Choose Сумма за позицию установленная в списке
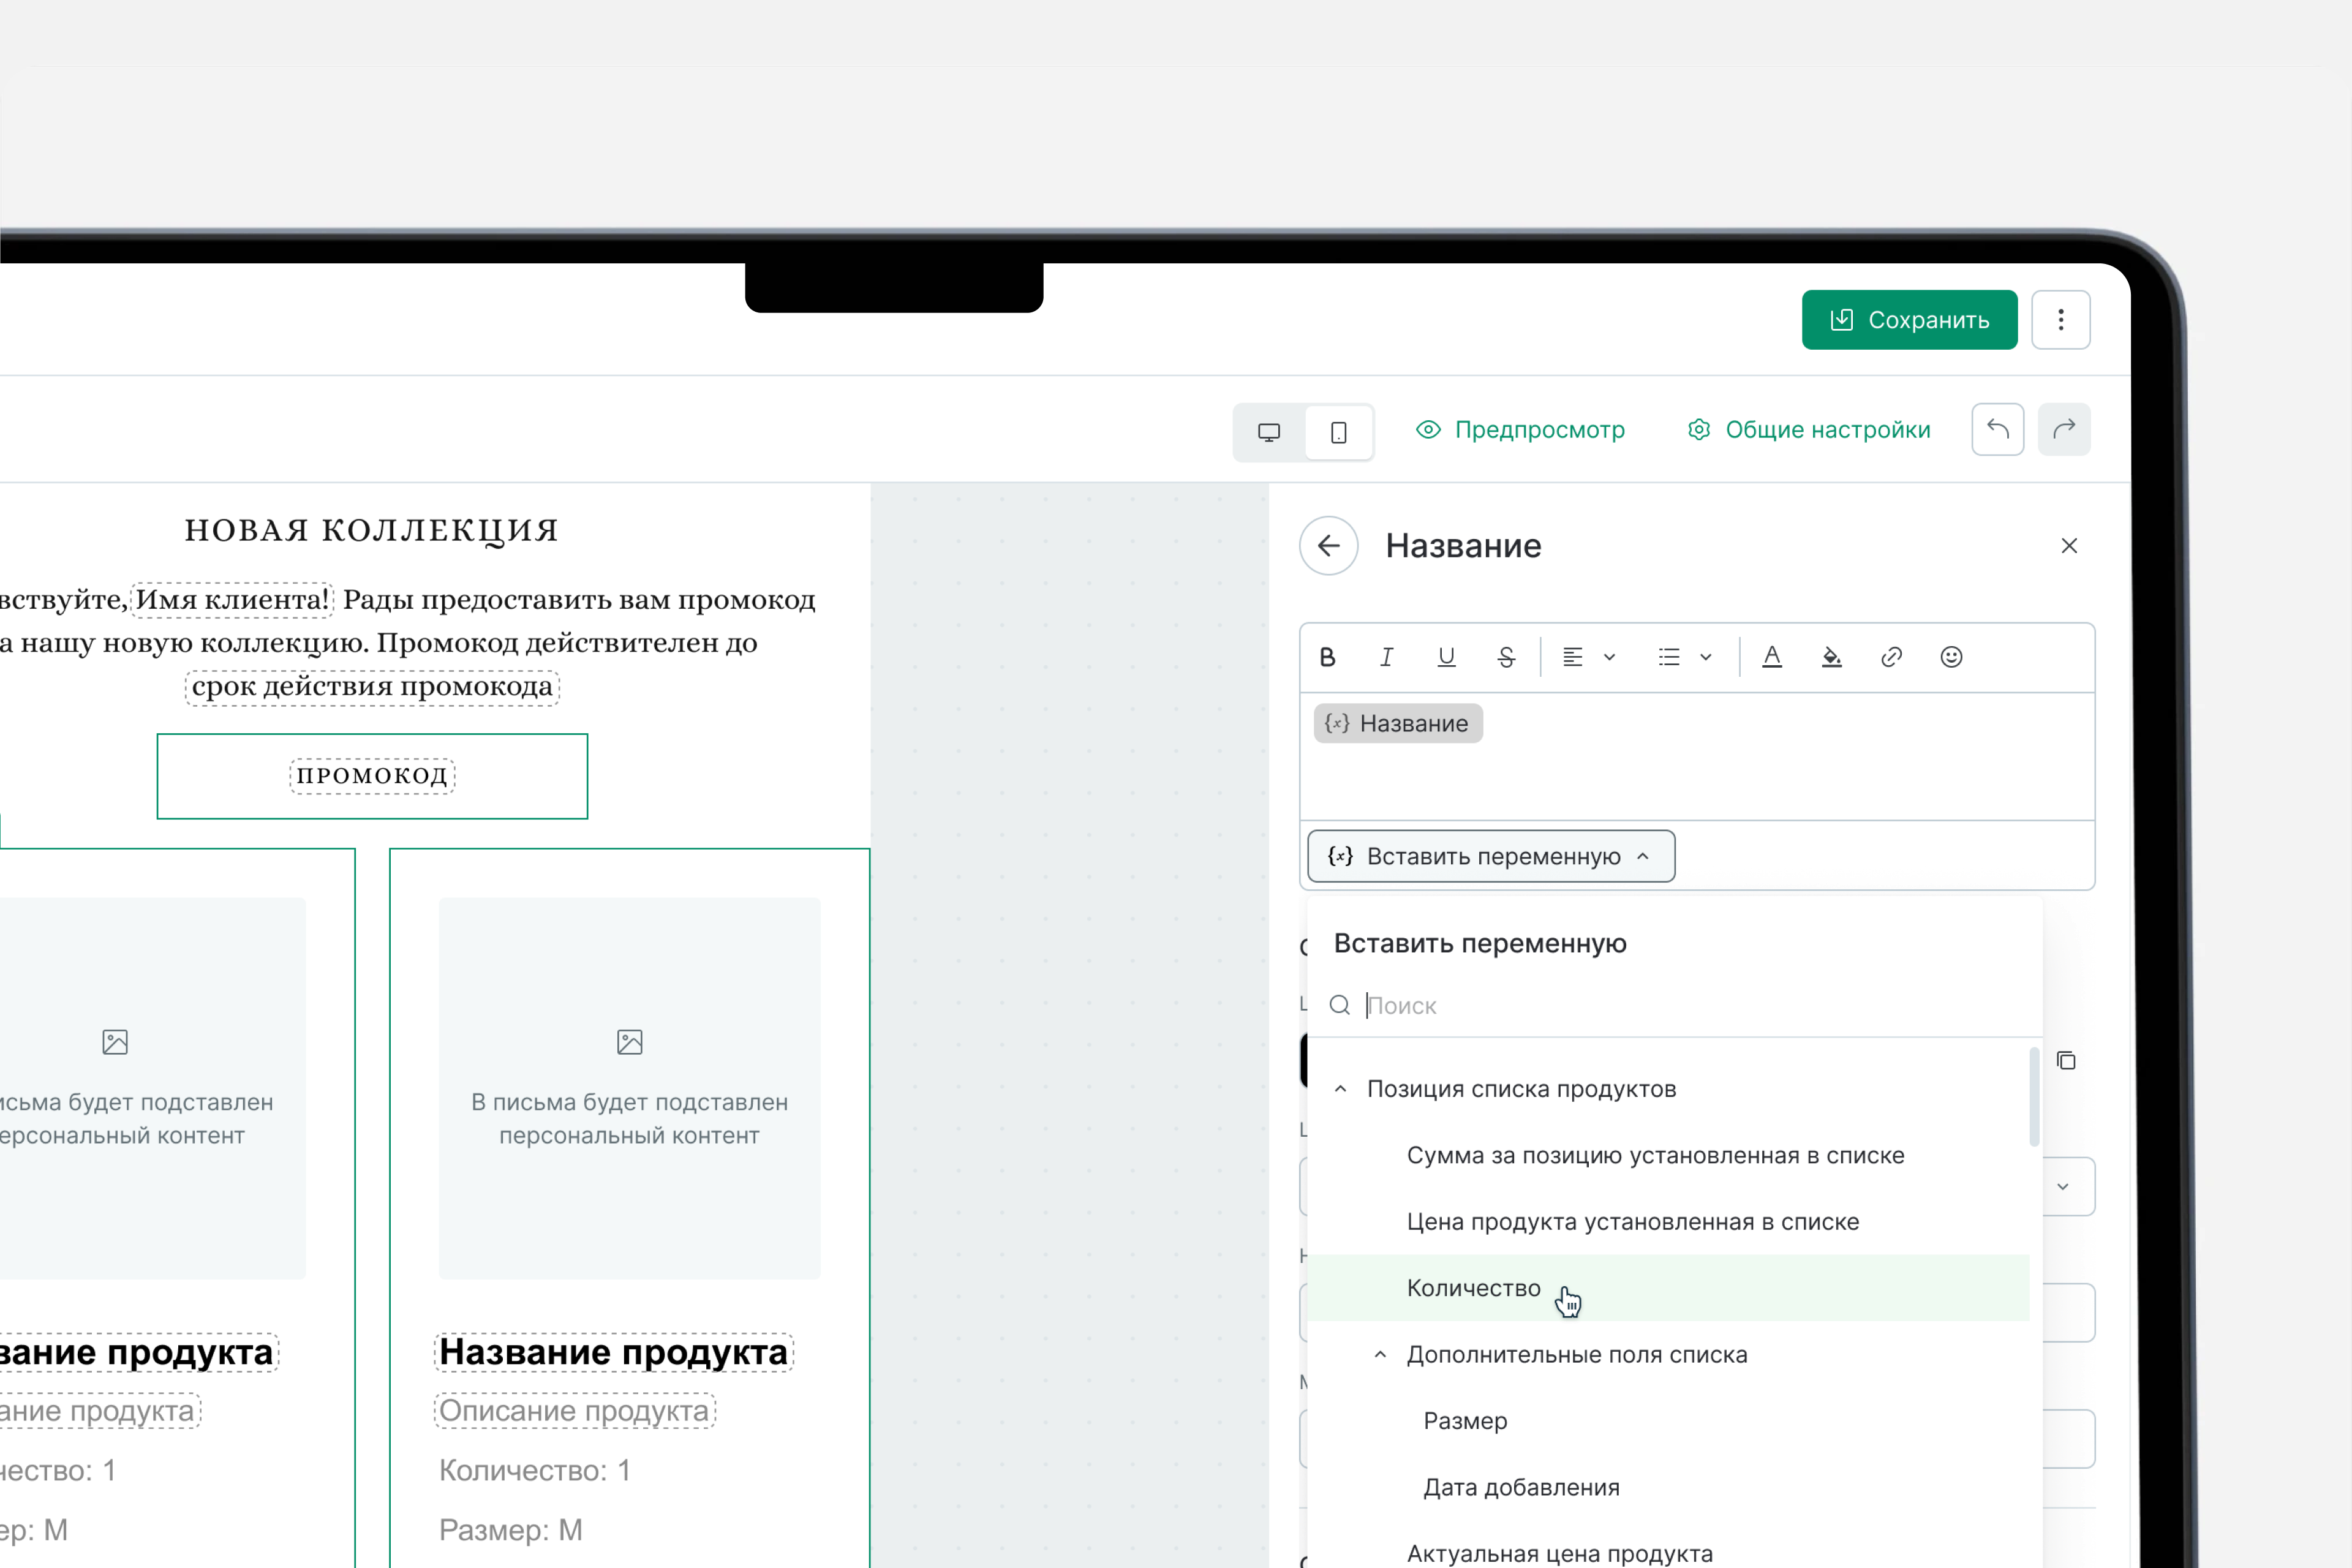This screenshot has height=1568, width=2352. coord(1668,1155)
